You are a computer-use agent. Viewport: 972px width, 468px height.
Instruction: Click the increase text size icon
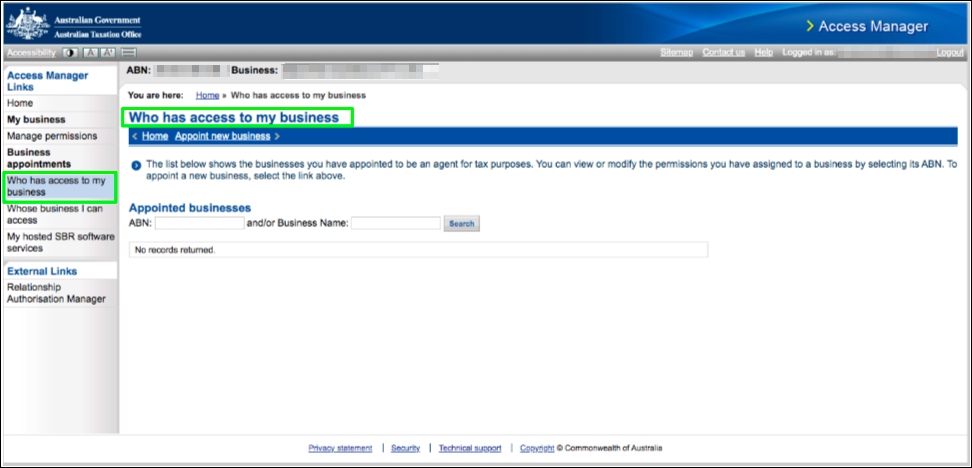pyautogui.click(x=108, y=52)
